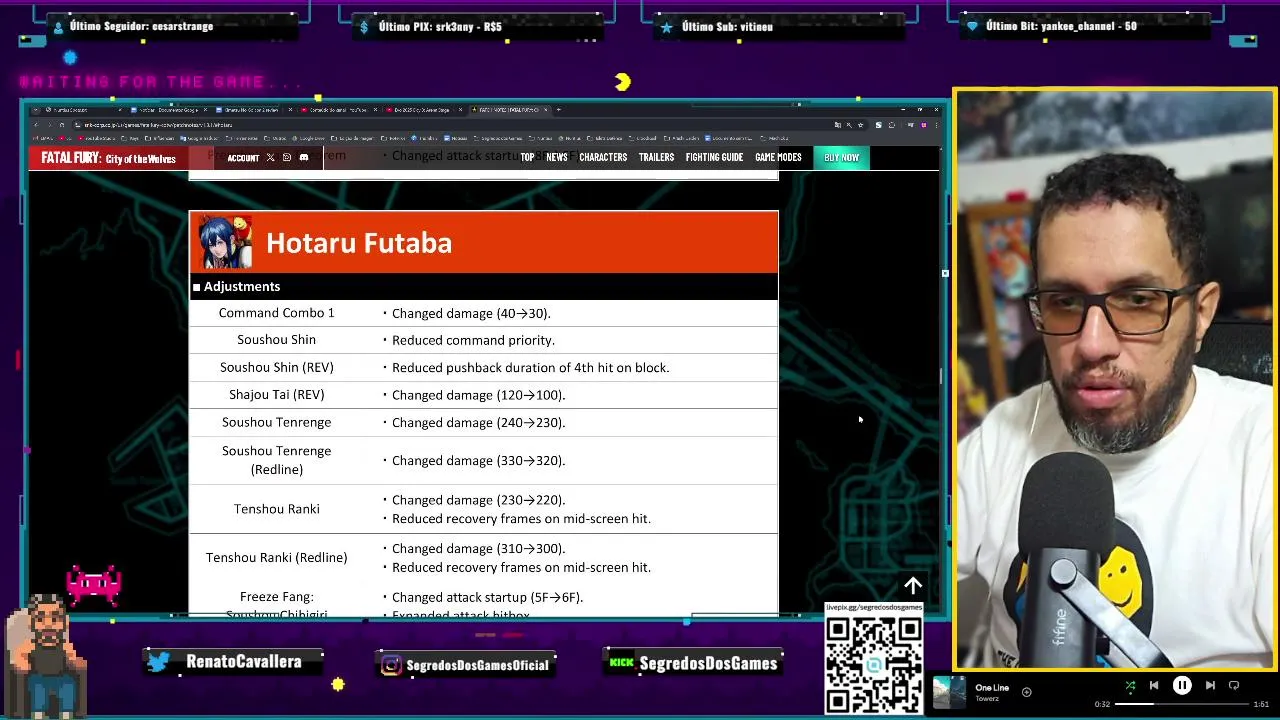
Task: Click the Hotaru Futaba heading
Action: click(x=359, y=243)
